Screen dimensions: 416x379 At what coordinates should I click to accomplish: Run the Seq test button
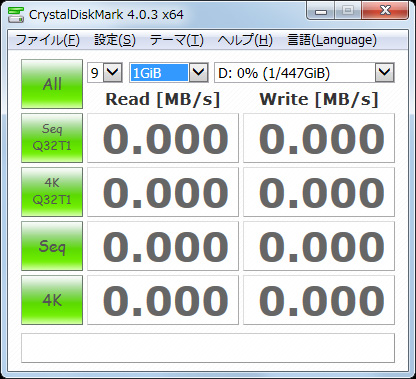[52, 246]
